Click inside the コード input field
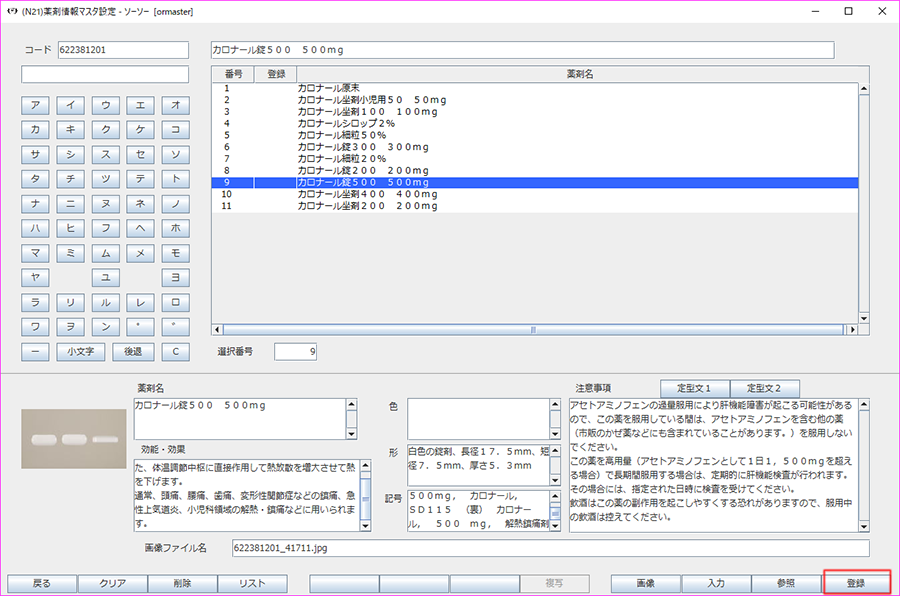 pyautogui.click(x=120, y=48)
